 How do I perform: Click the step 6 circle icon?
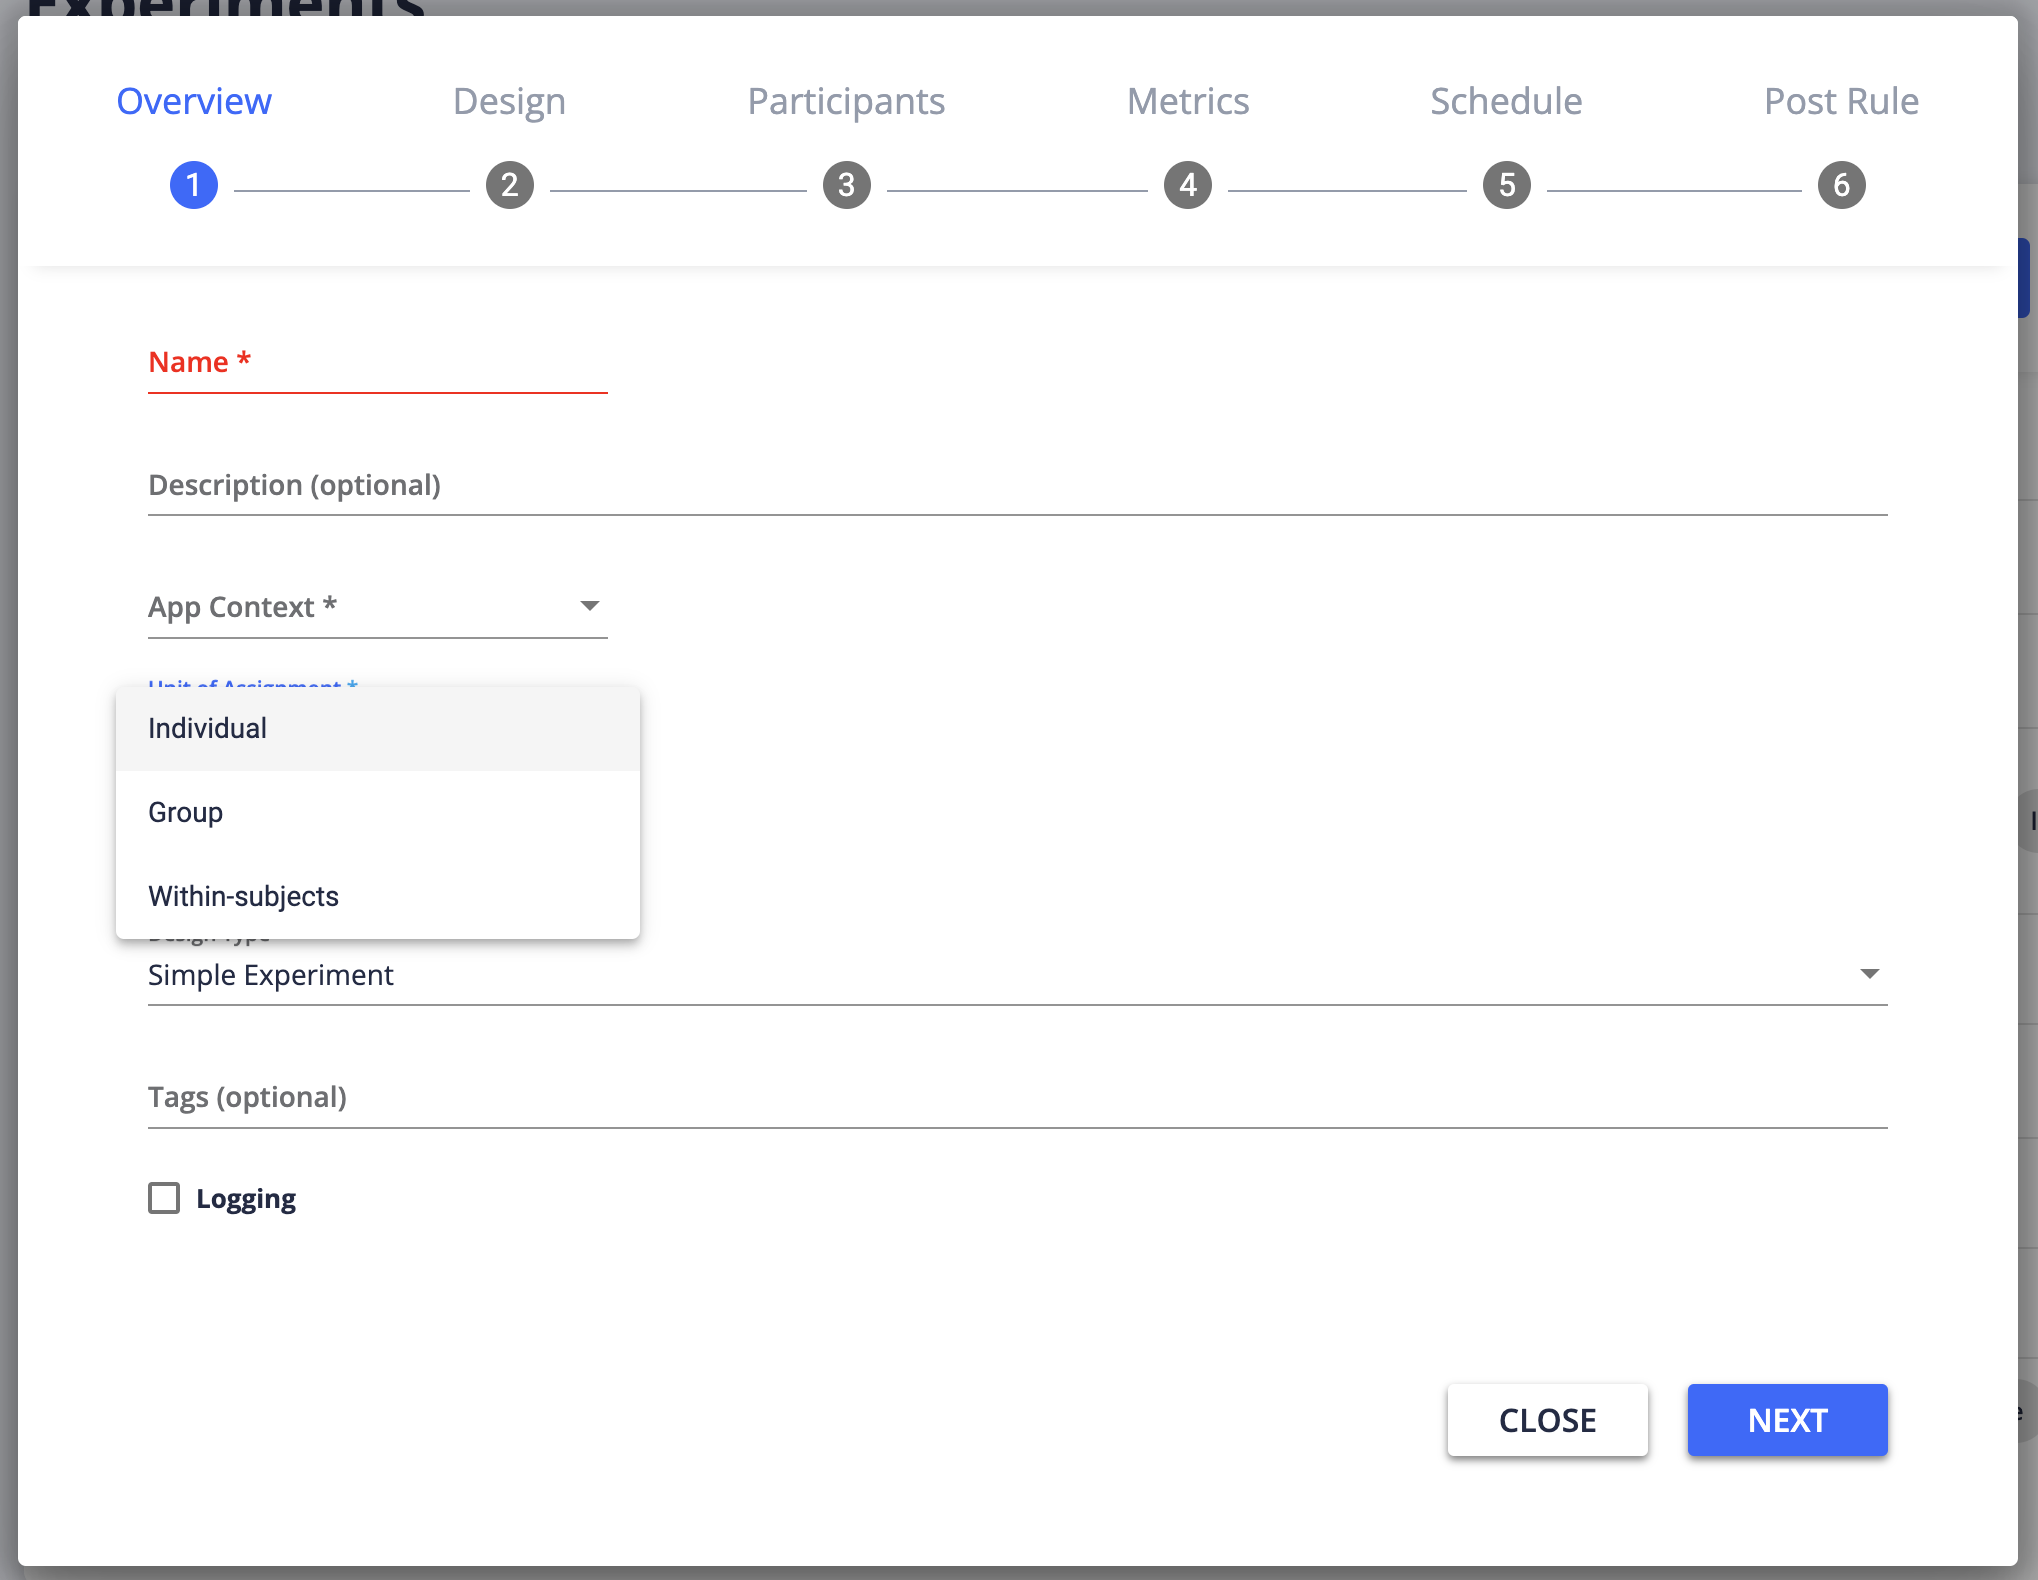(x=1841, y=185)
